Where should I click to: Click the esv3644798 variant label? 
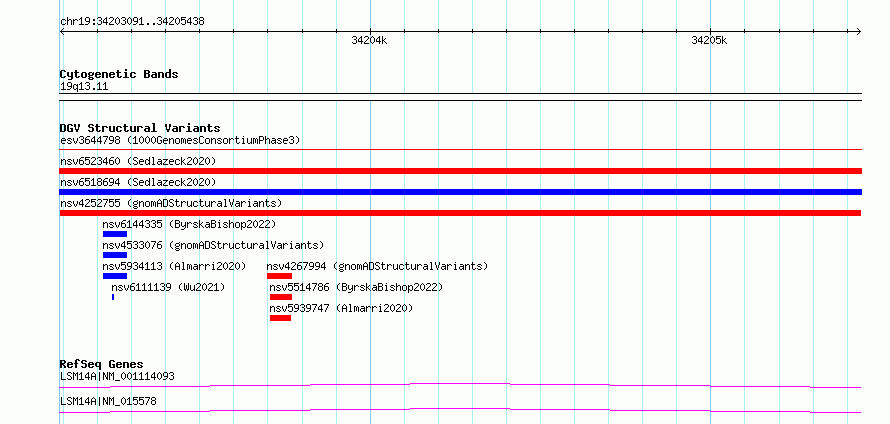180,140
